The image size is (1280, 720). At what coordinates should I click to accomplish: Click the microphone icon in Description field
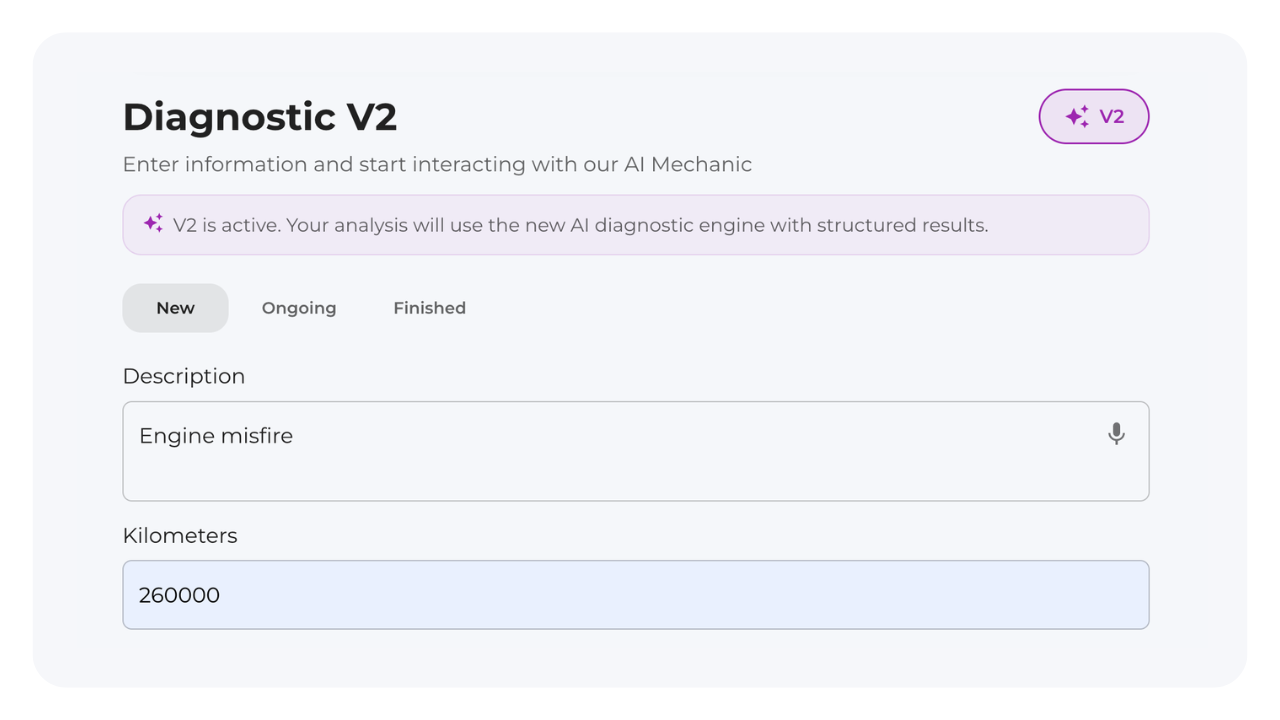pyautogui.click(x=1116, y=433)
